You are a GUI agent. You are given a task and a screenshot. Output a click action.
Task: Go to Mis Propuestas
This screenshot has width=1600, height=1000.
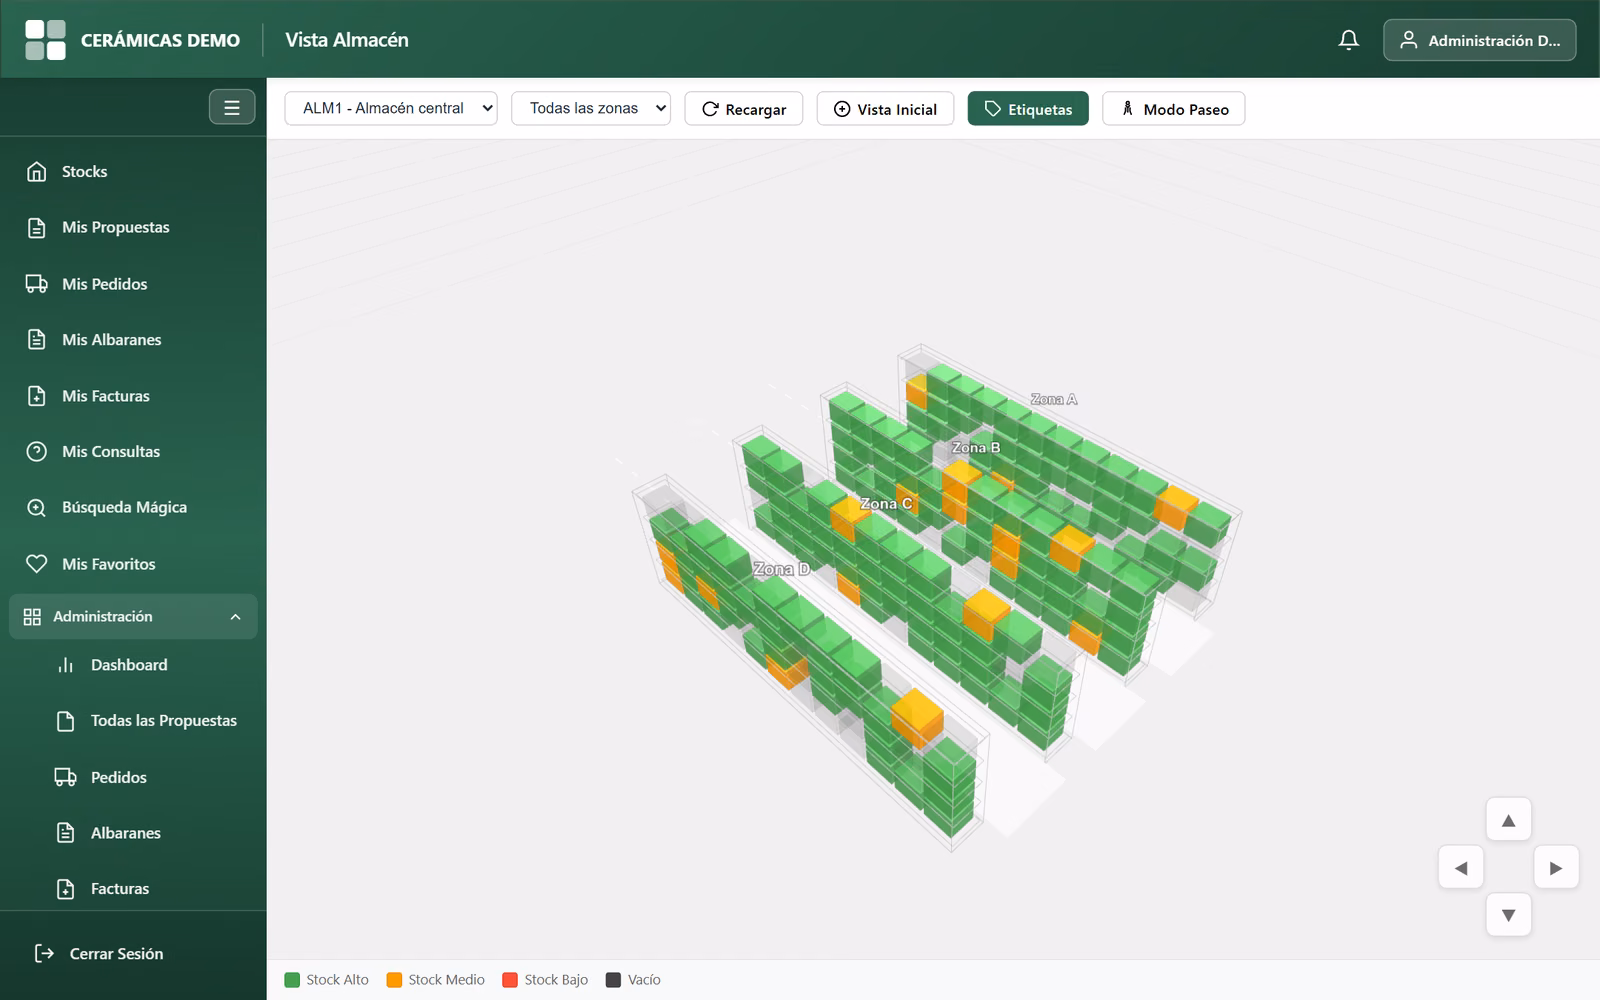pyautogui.click(x=133, y=228)
